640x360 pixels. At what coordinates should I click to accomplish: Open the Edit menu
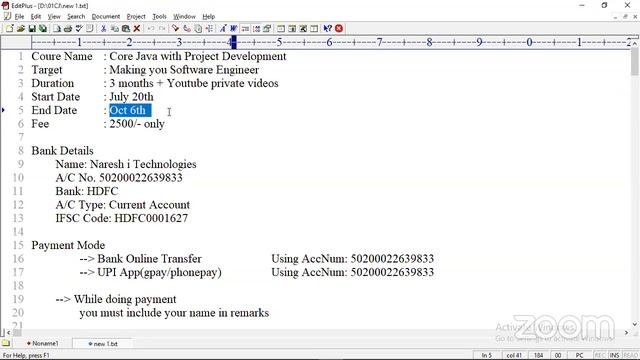pyautogui.click(x=36, y=17)
